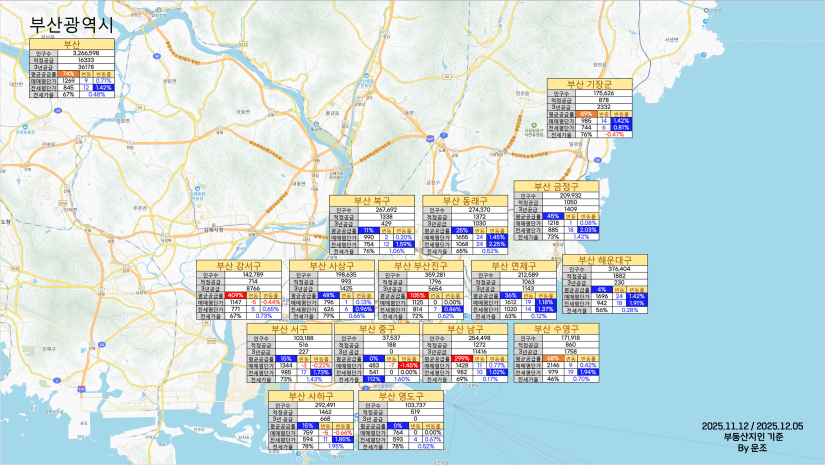
Task: Select the 부산 남구 table header
Action: (x=466, y=329)
